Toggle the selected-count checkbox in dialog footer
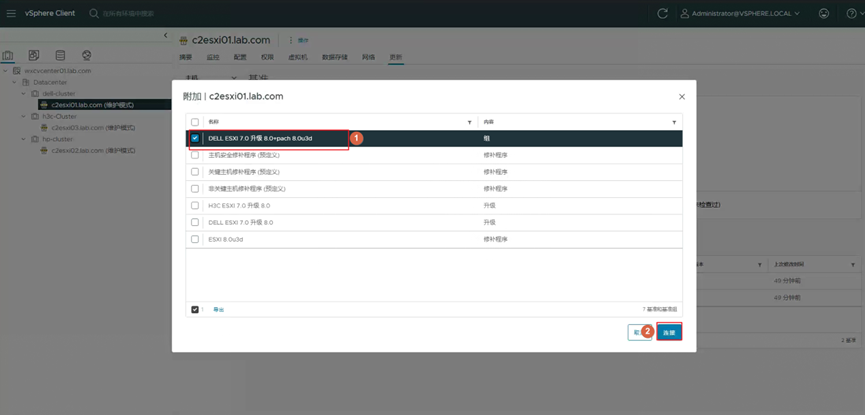This screenshot has height=415, width=865. pyautogui.click(x=195, y=310)
